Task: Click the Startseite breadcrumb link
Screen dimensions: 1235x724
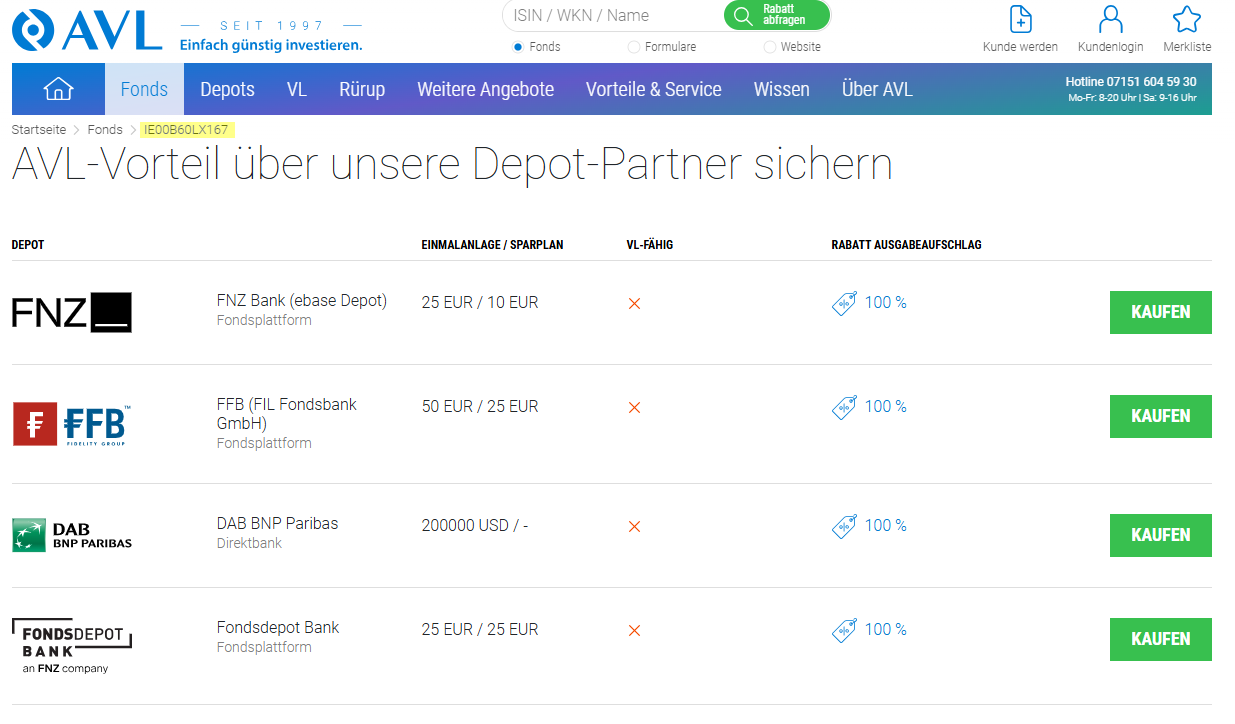Action: click(x=39, y=130)
